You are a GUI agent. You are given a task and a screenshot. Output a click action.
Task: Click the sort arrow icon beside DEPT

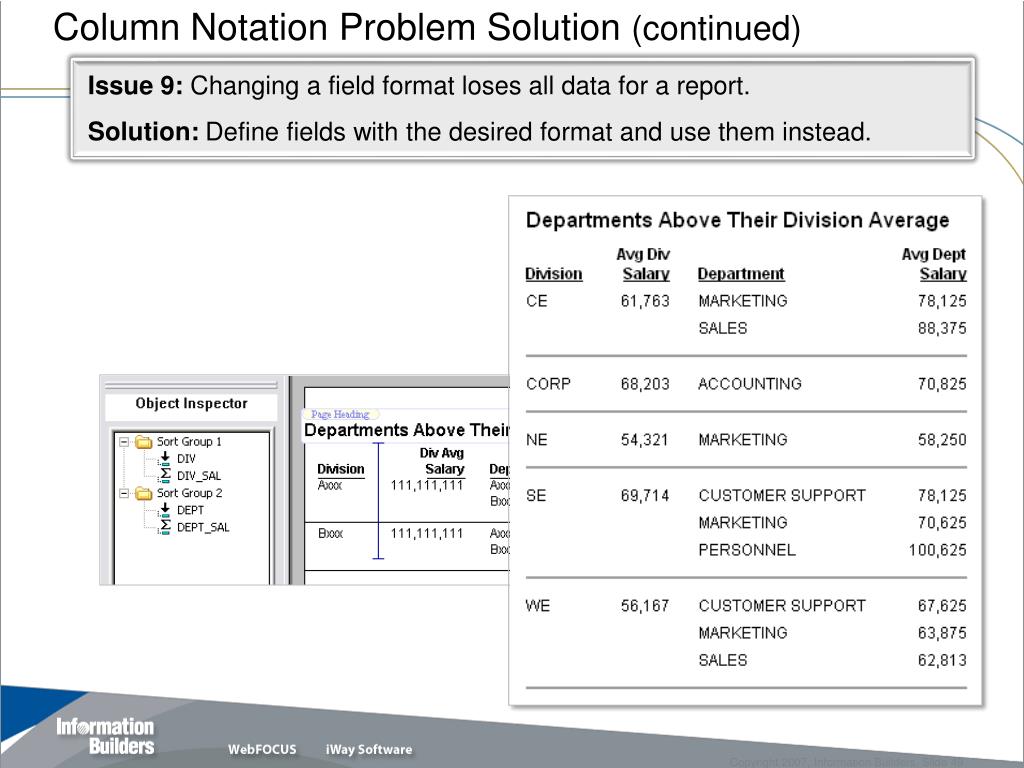[165, 510]
